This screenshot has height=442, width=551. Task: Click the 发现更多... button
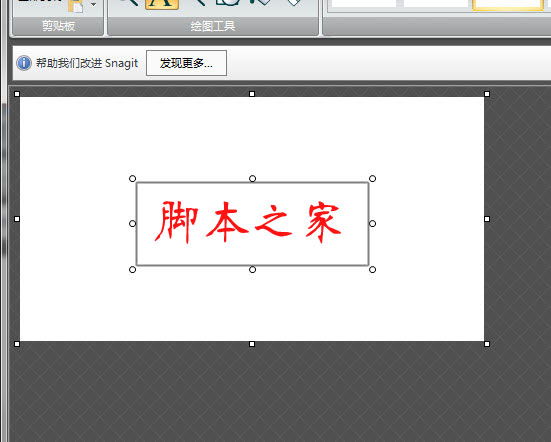click(186, 63)
